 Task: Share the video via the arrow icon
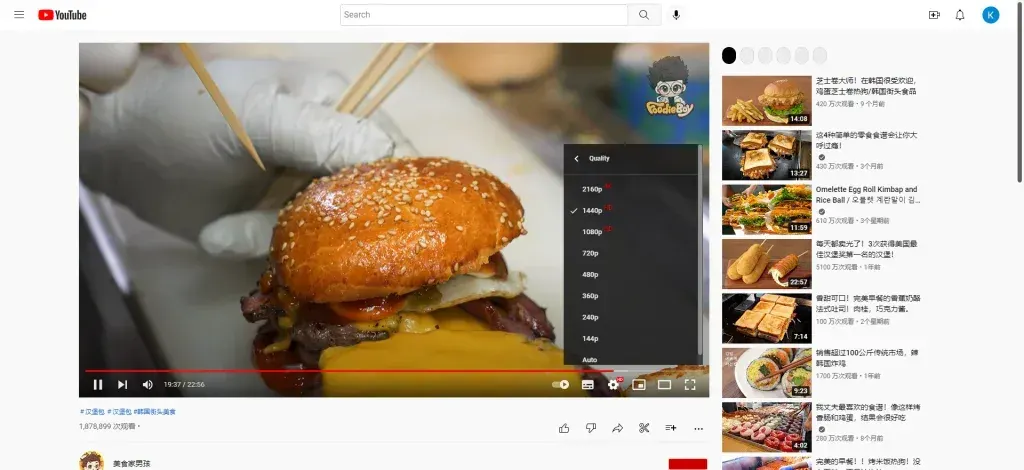pos(618,428)
